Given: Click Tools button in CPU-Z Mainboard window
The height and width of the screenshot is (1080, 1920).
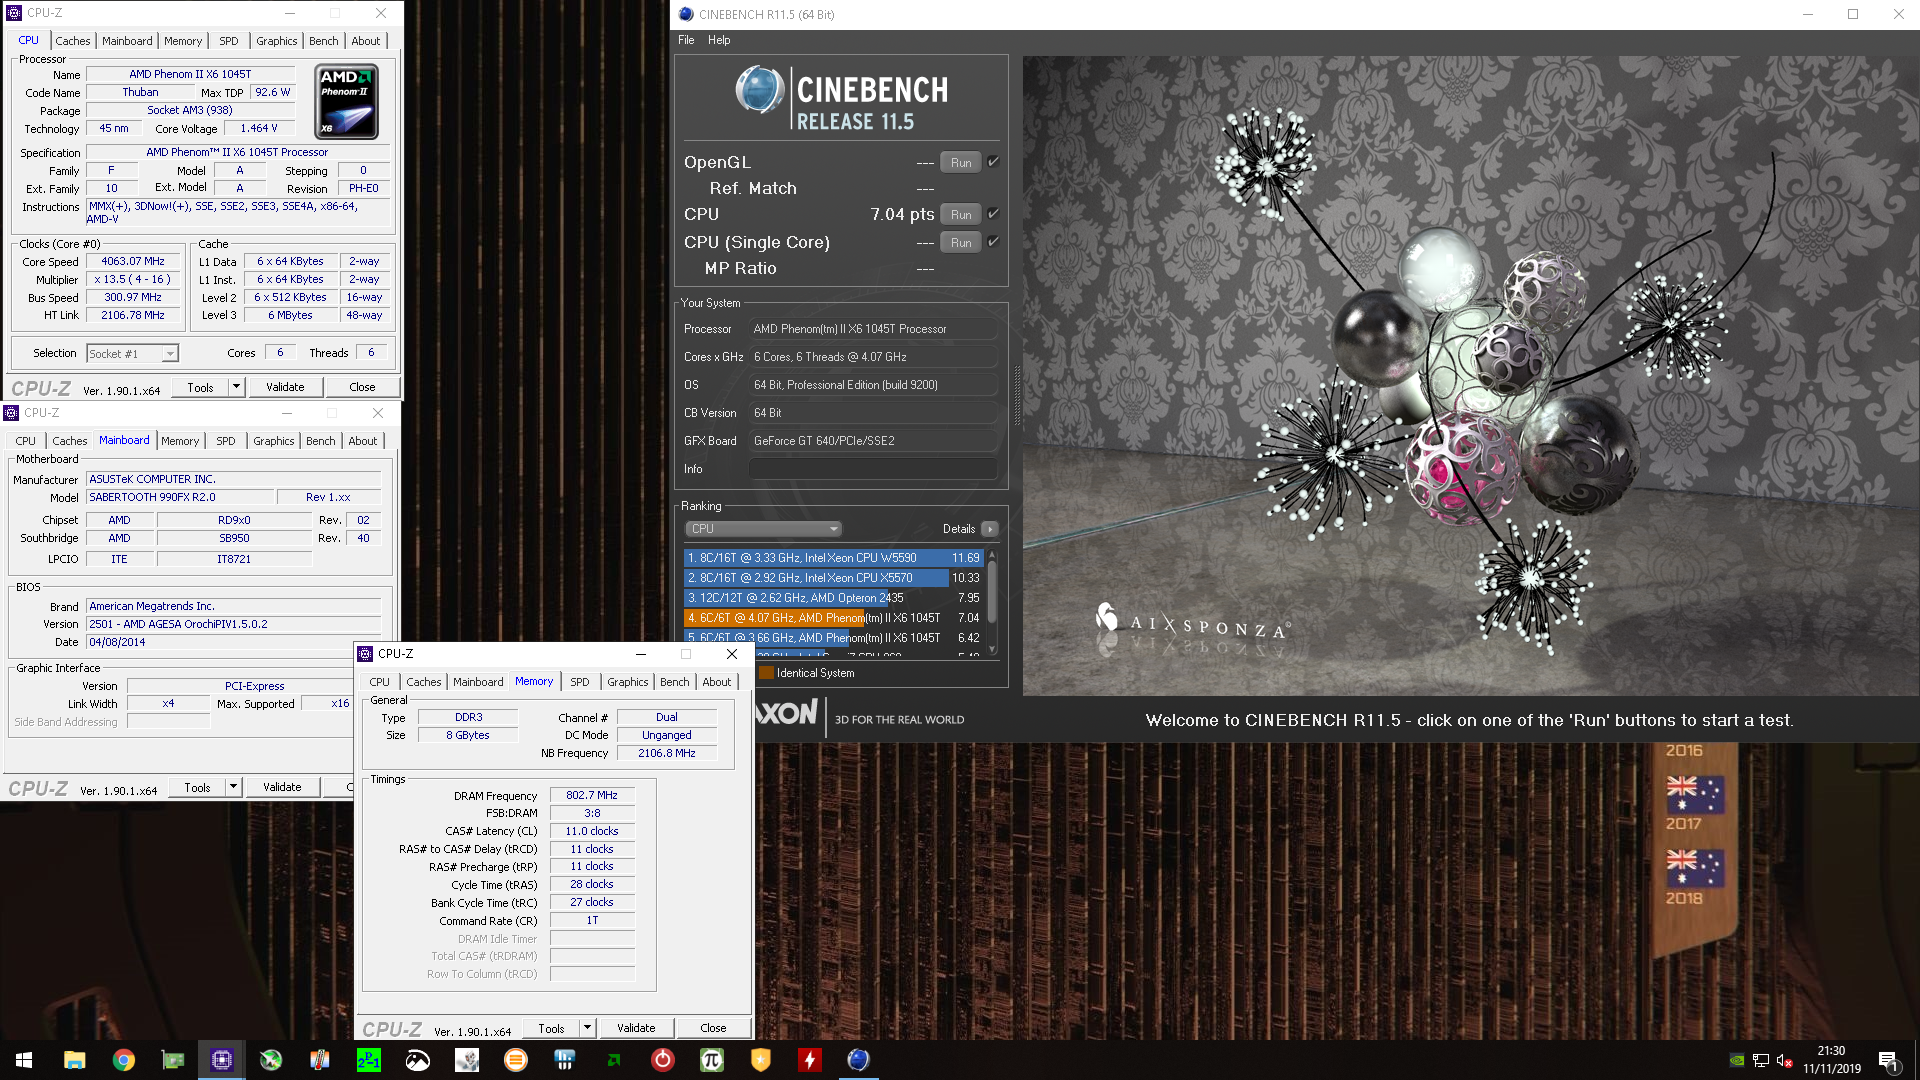Looking at the screenshot, I should pyautogui.click(x=197, y=787).
